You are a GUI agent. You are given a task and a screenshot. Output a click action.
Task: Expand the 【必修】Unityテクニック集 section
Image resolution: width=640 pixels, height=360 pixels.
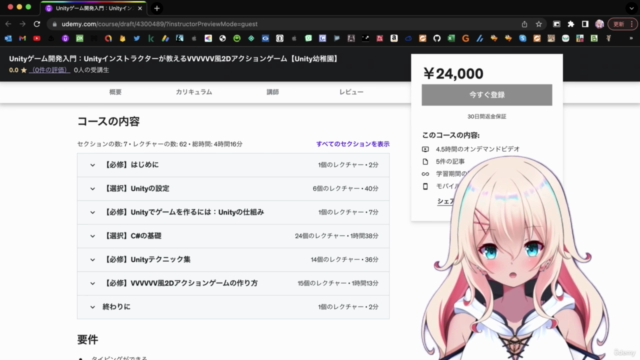click(x=233, y=260)
